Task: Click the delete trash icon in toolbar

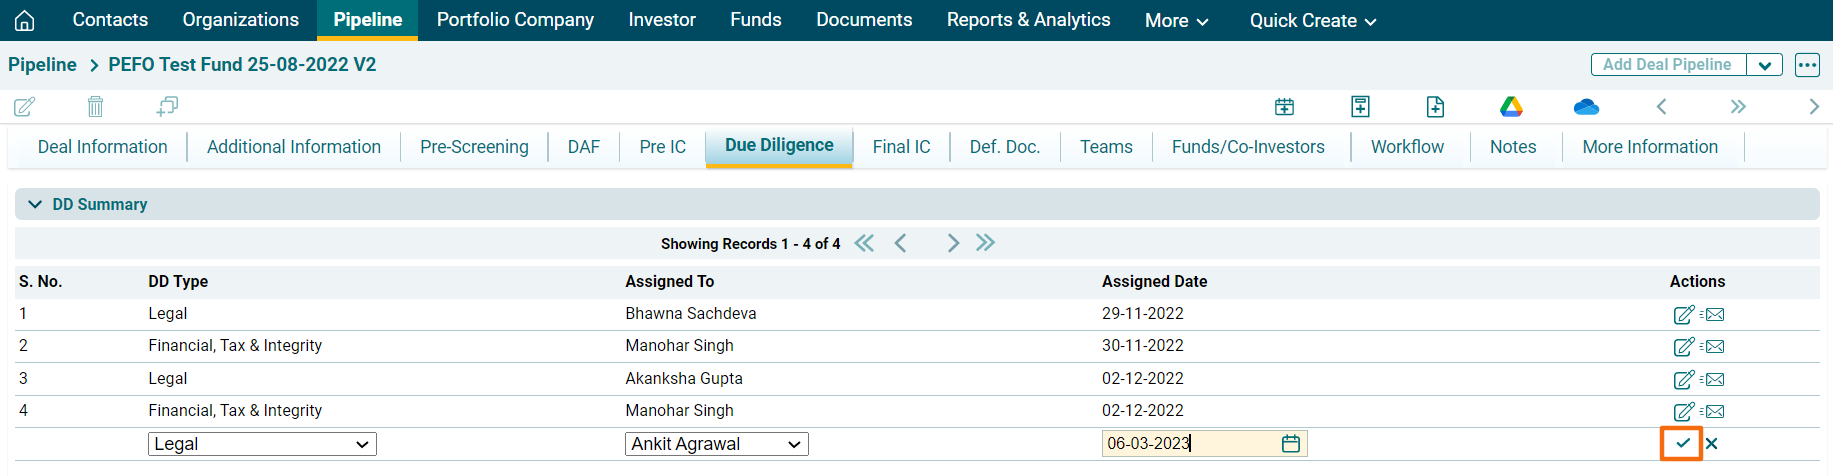Action: click(x=95, y=106)
